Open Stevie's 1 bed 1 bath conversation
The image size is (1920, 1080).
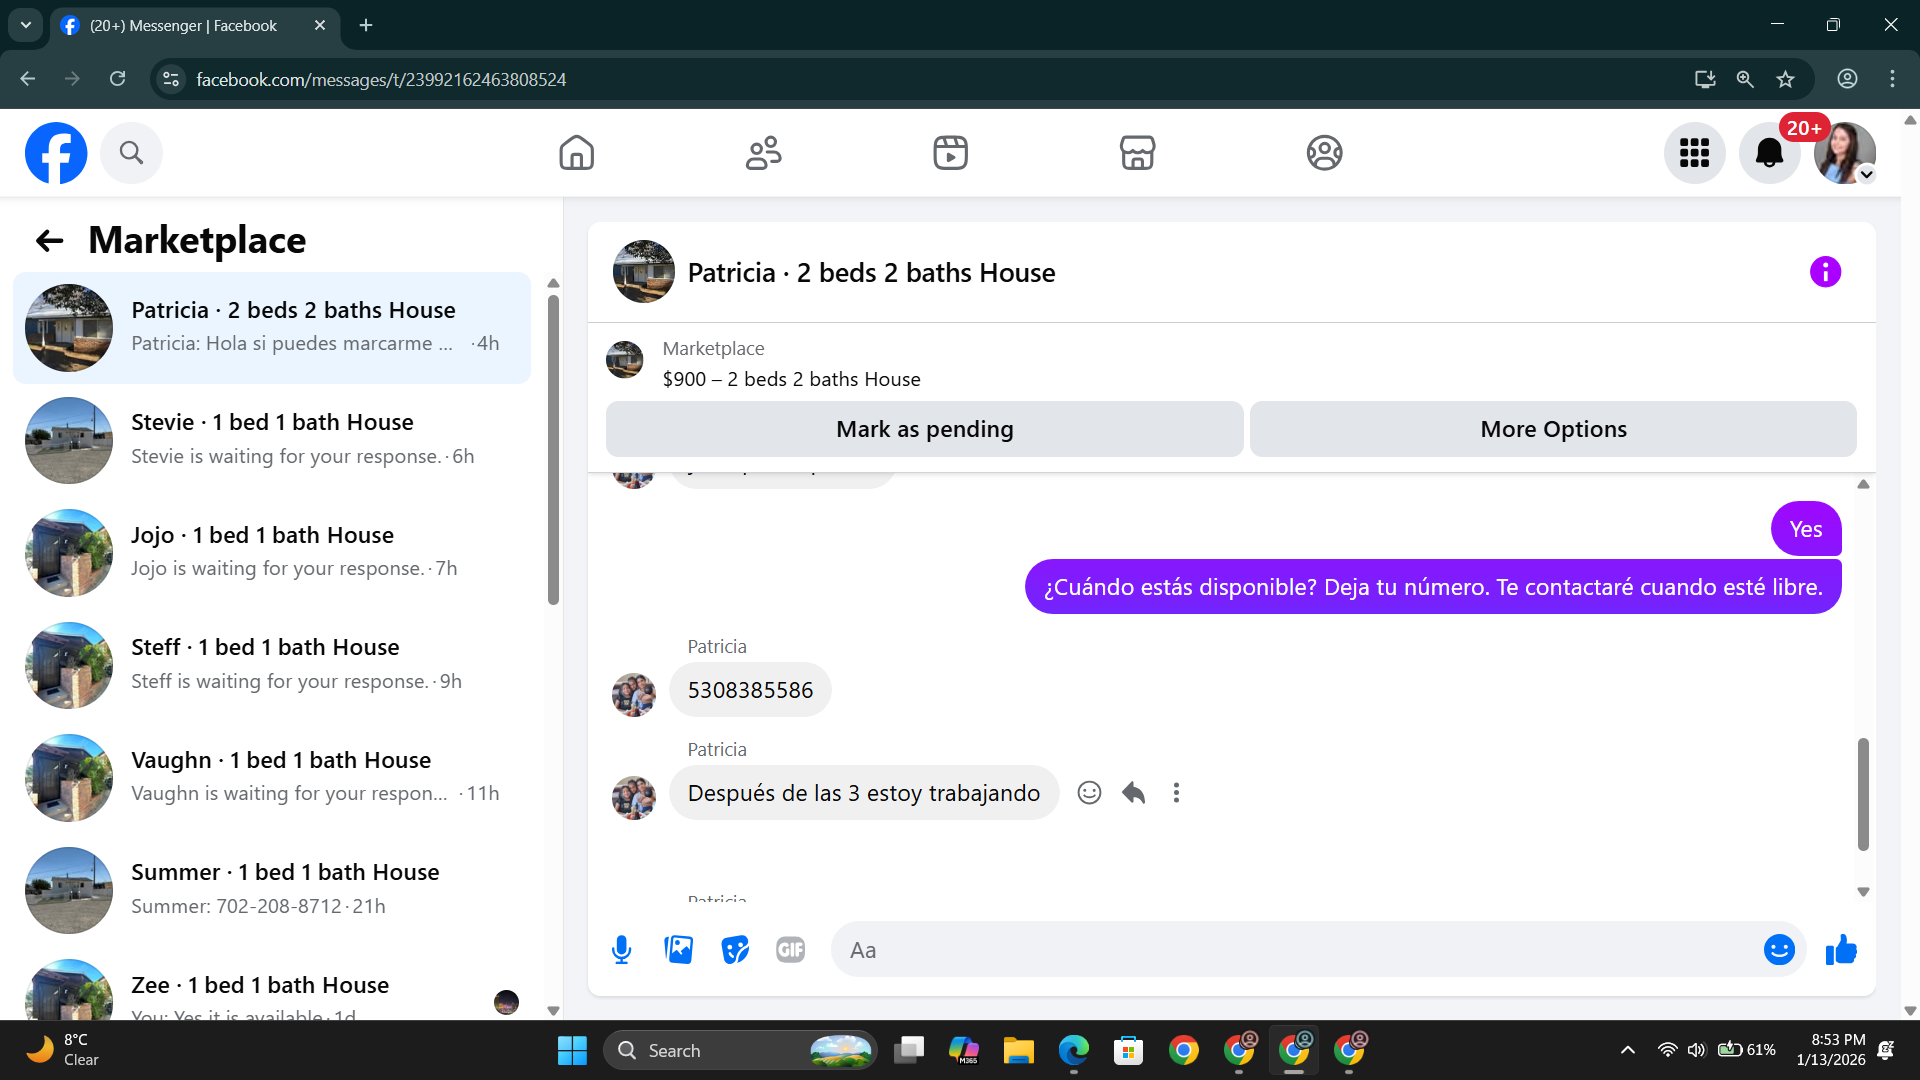pos(272,440)
